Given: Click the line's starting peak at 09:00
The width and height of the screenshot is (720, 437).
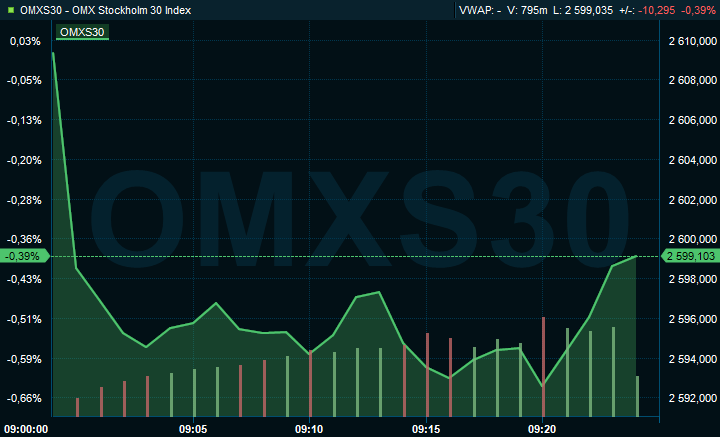Looking at the screenshot, I should point(53,53).
